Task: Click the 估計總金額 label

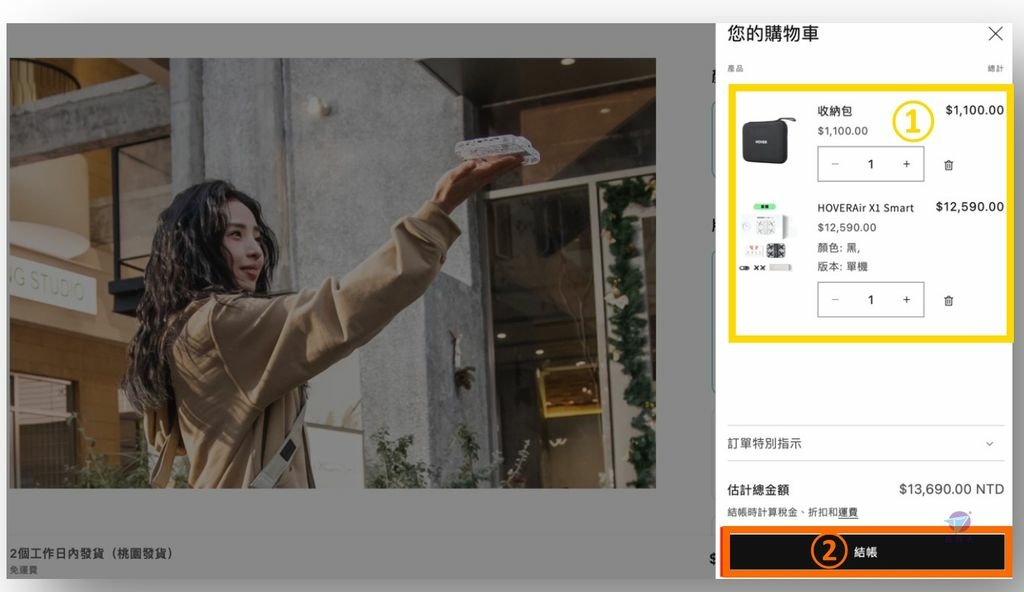Action: [758, 489]
